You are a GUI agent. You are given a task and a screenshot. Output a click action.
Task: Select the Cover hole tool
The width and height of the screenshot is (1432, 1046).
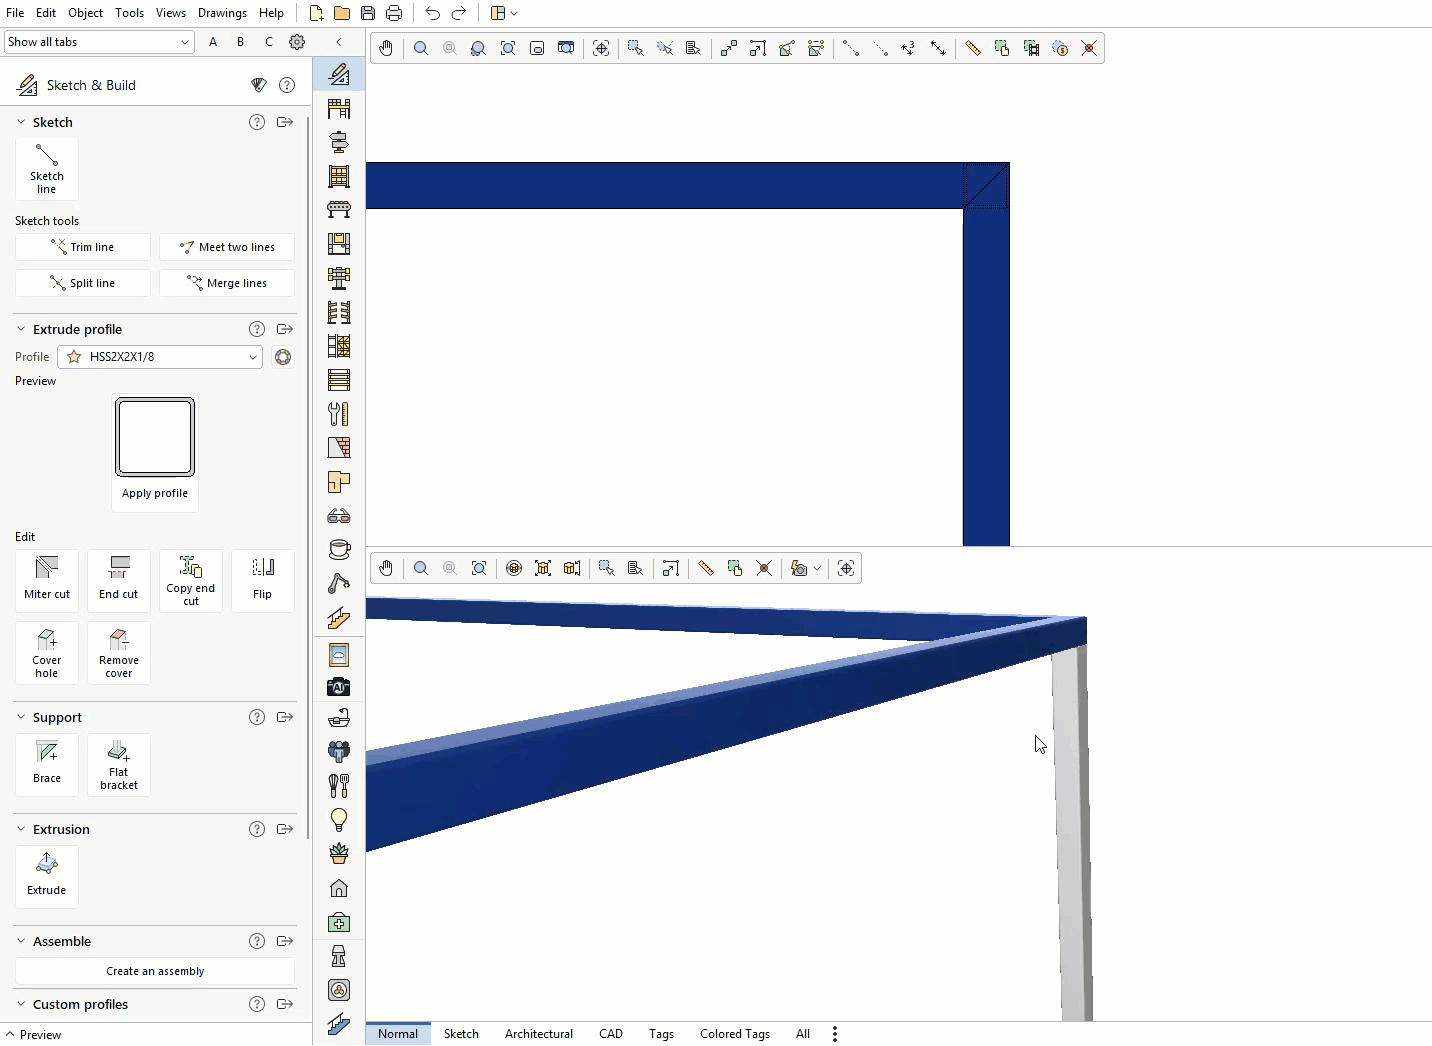[x=47, y=653]
